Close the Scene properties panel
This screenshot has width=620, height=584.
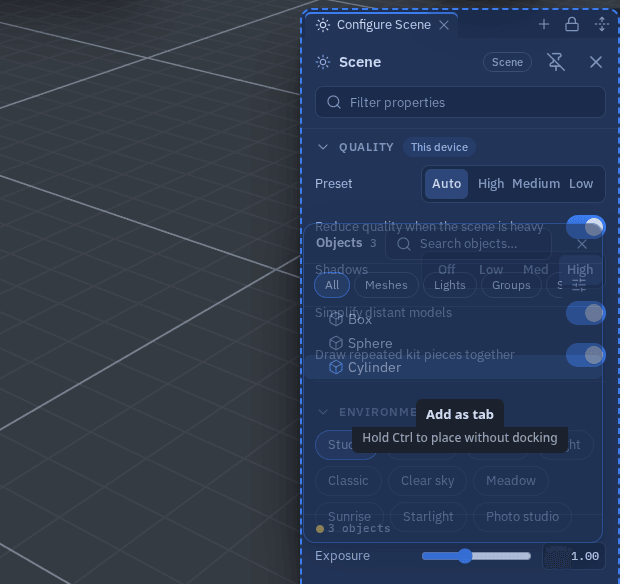[x=595, y=62]
